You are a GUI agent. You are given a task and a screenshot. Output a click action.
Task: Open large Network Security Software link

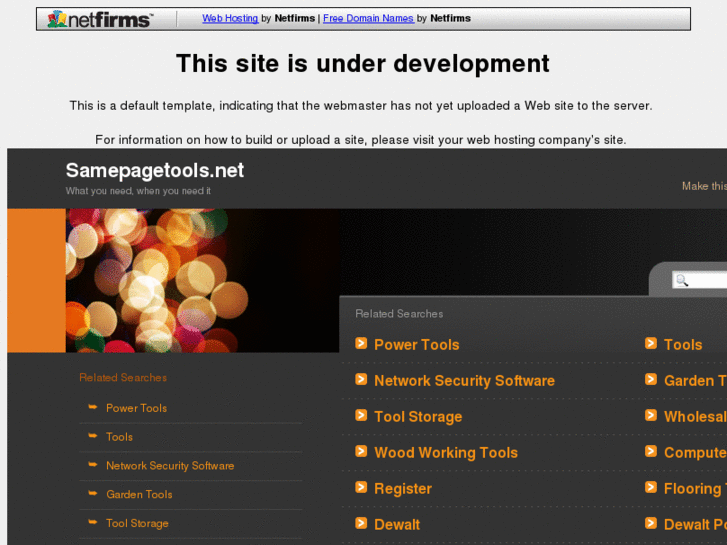464,381
